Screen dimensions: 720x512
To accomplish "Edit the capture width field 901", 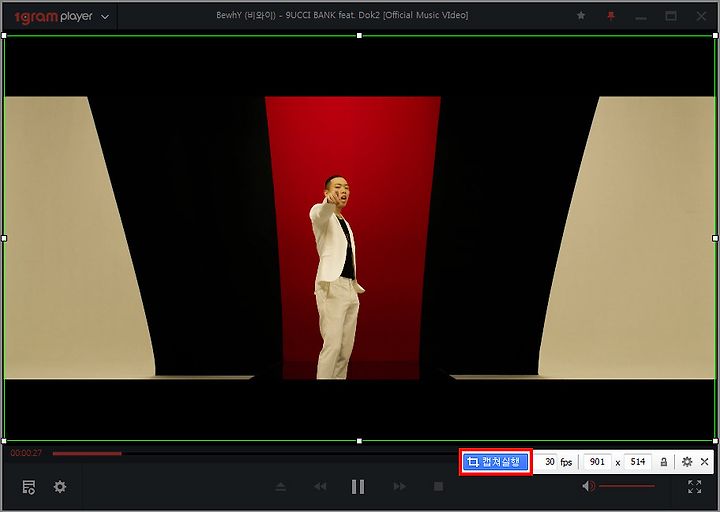I will (597, 461).
